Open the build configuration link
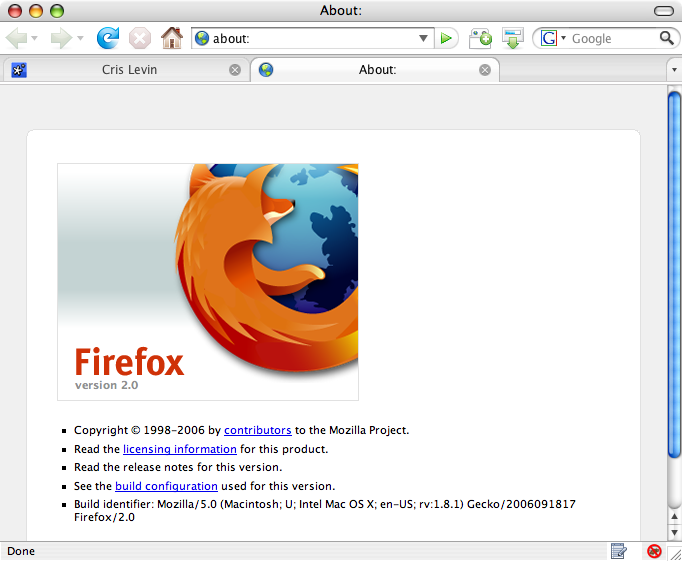The height and width of the screenshot is (561, 682). [x=166, y=486]
